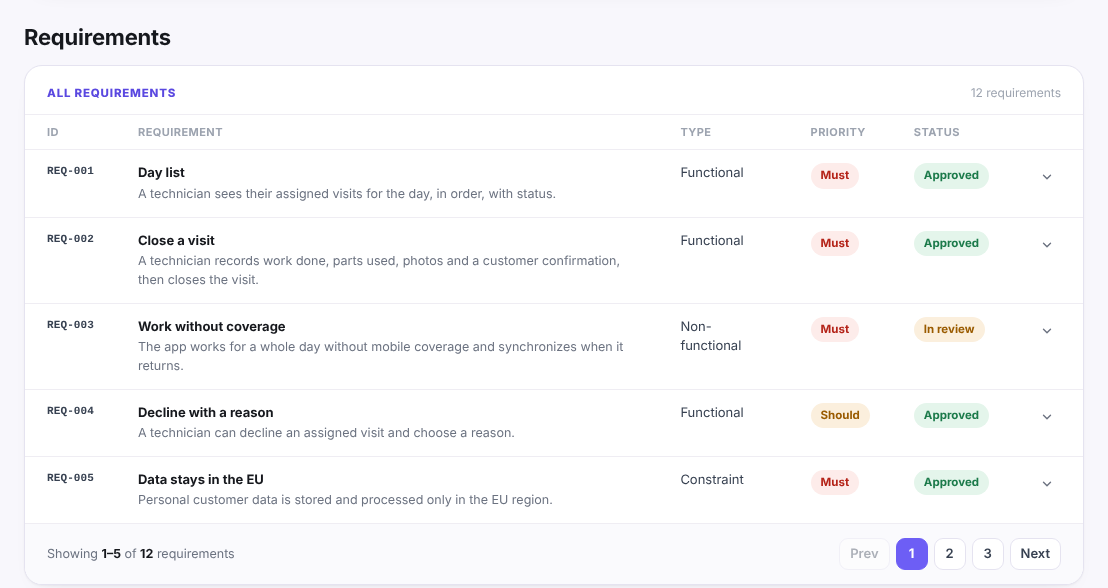Click the In review status badge

(x=949, y=329)
